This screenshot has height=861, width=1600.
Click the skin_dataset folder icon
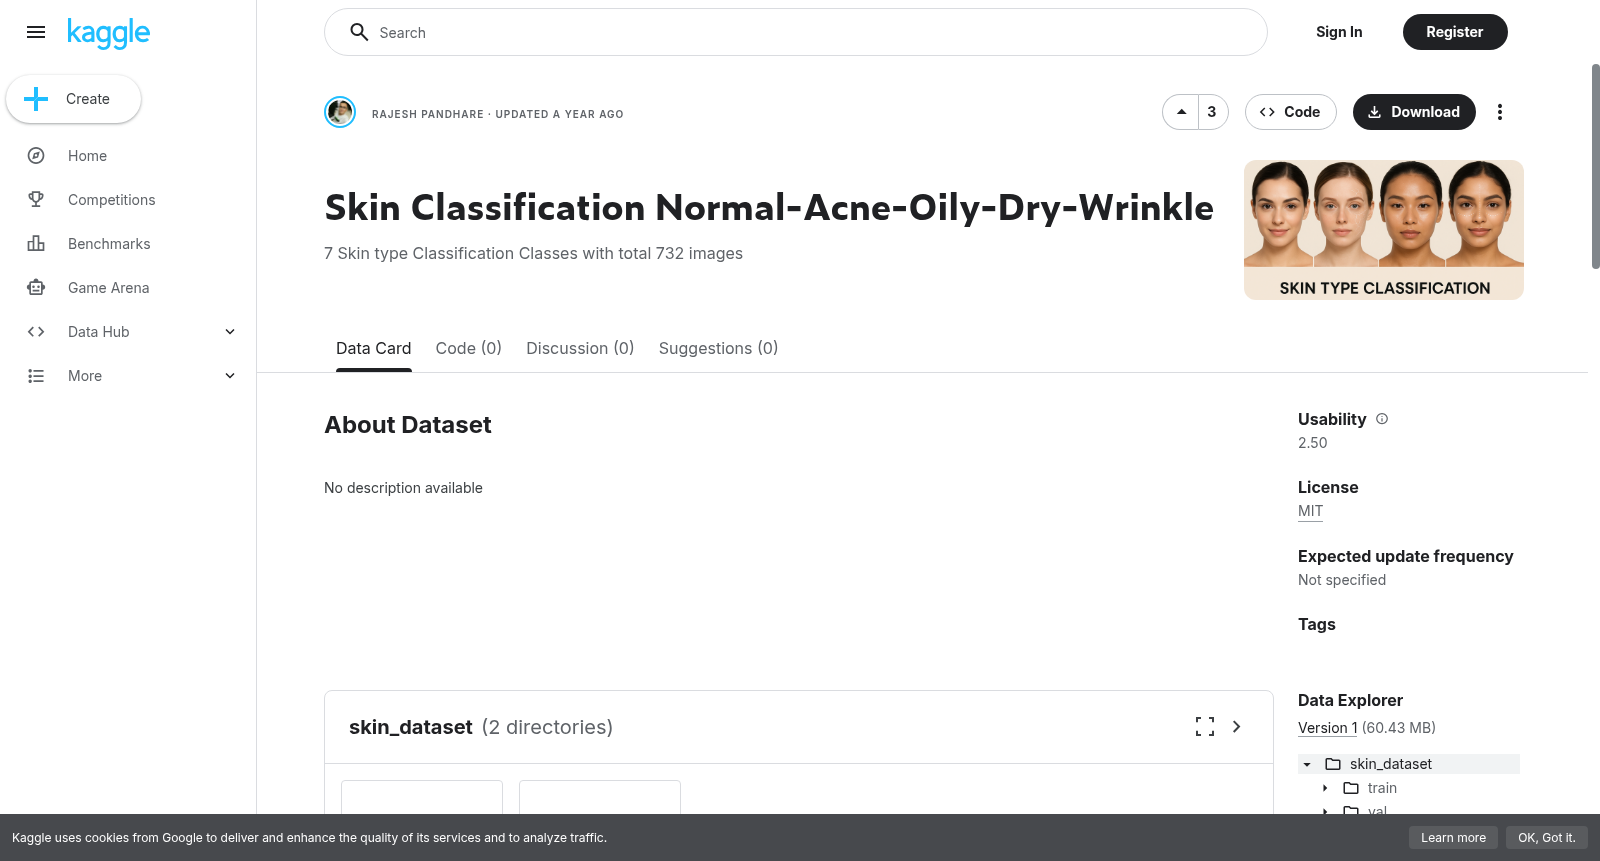(x=1333, y=764)
